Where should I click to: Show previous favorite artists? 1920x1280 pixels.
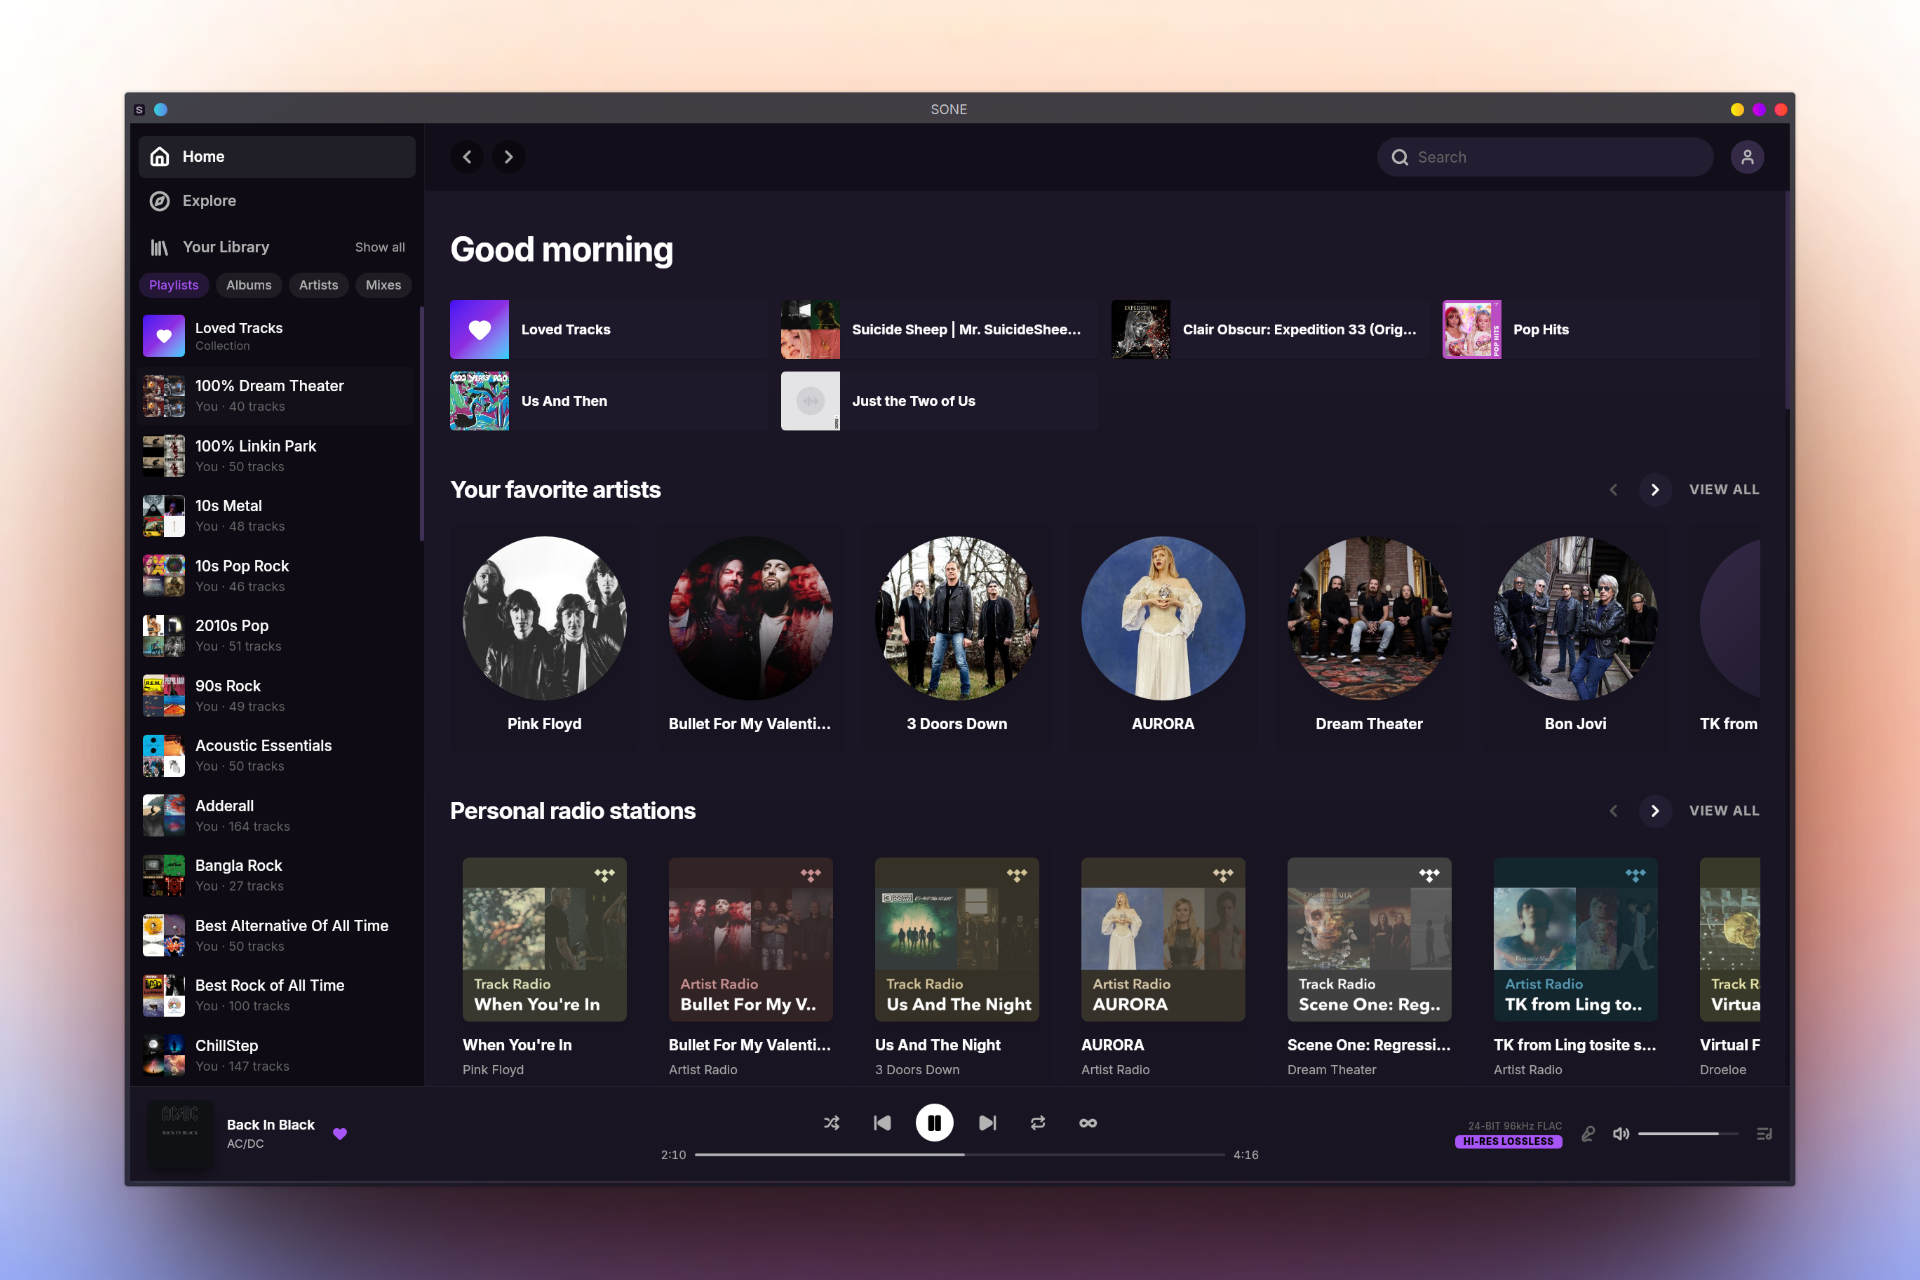point(1613,490)
